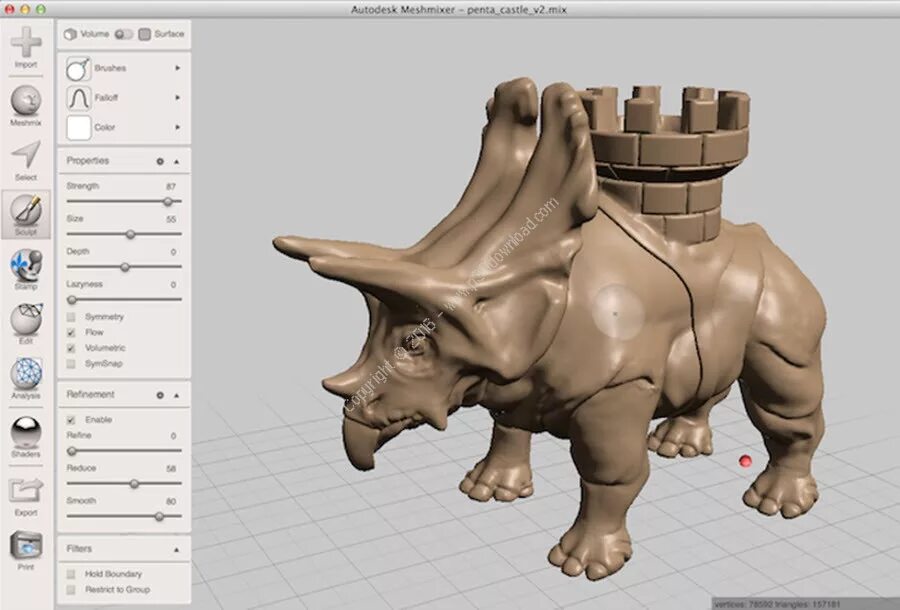Click the vertices and triangles status text
Image resolution: width=900 pixels, height=610 pixels.
point(777,604)
